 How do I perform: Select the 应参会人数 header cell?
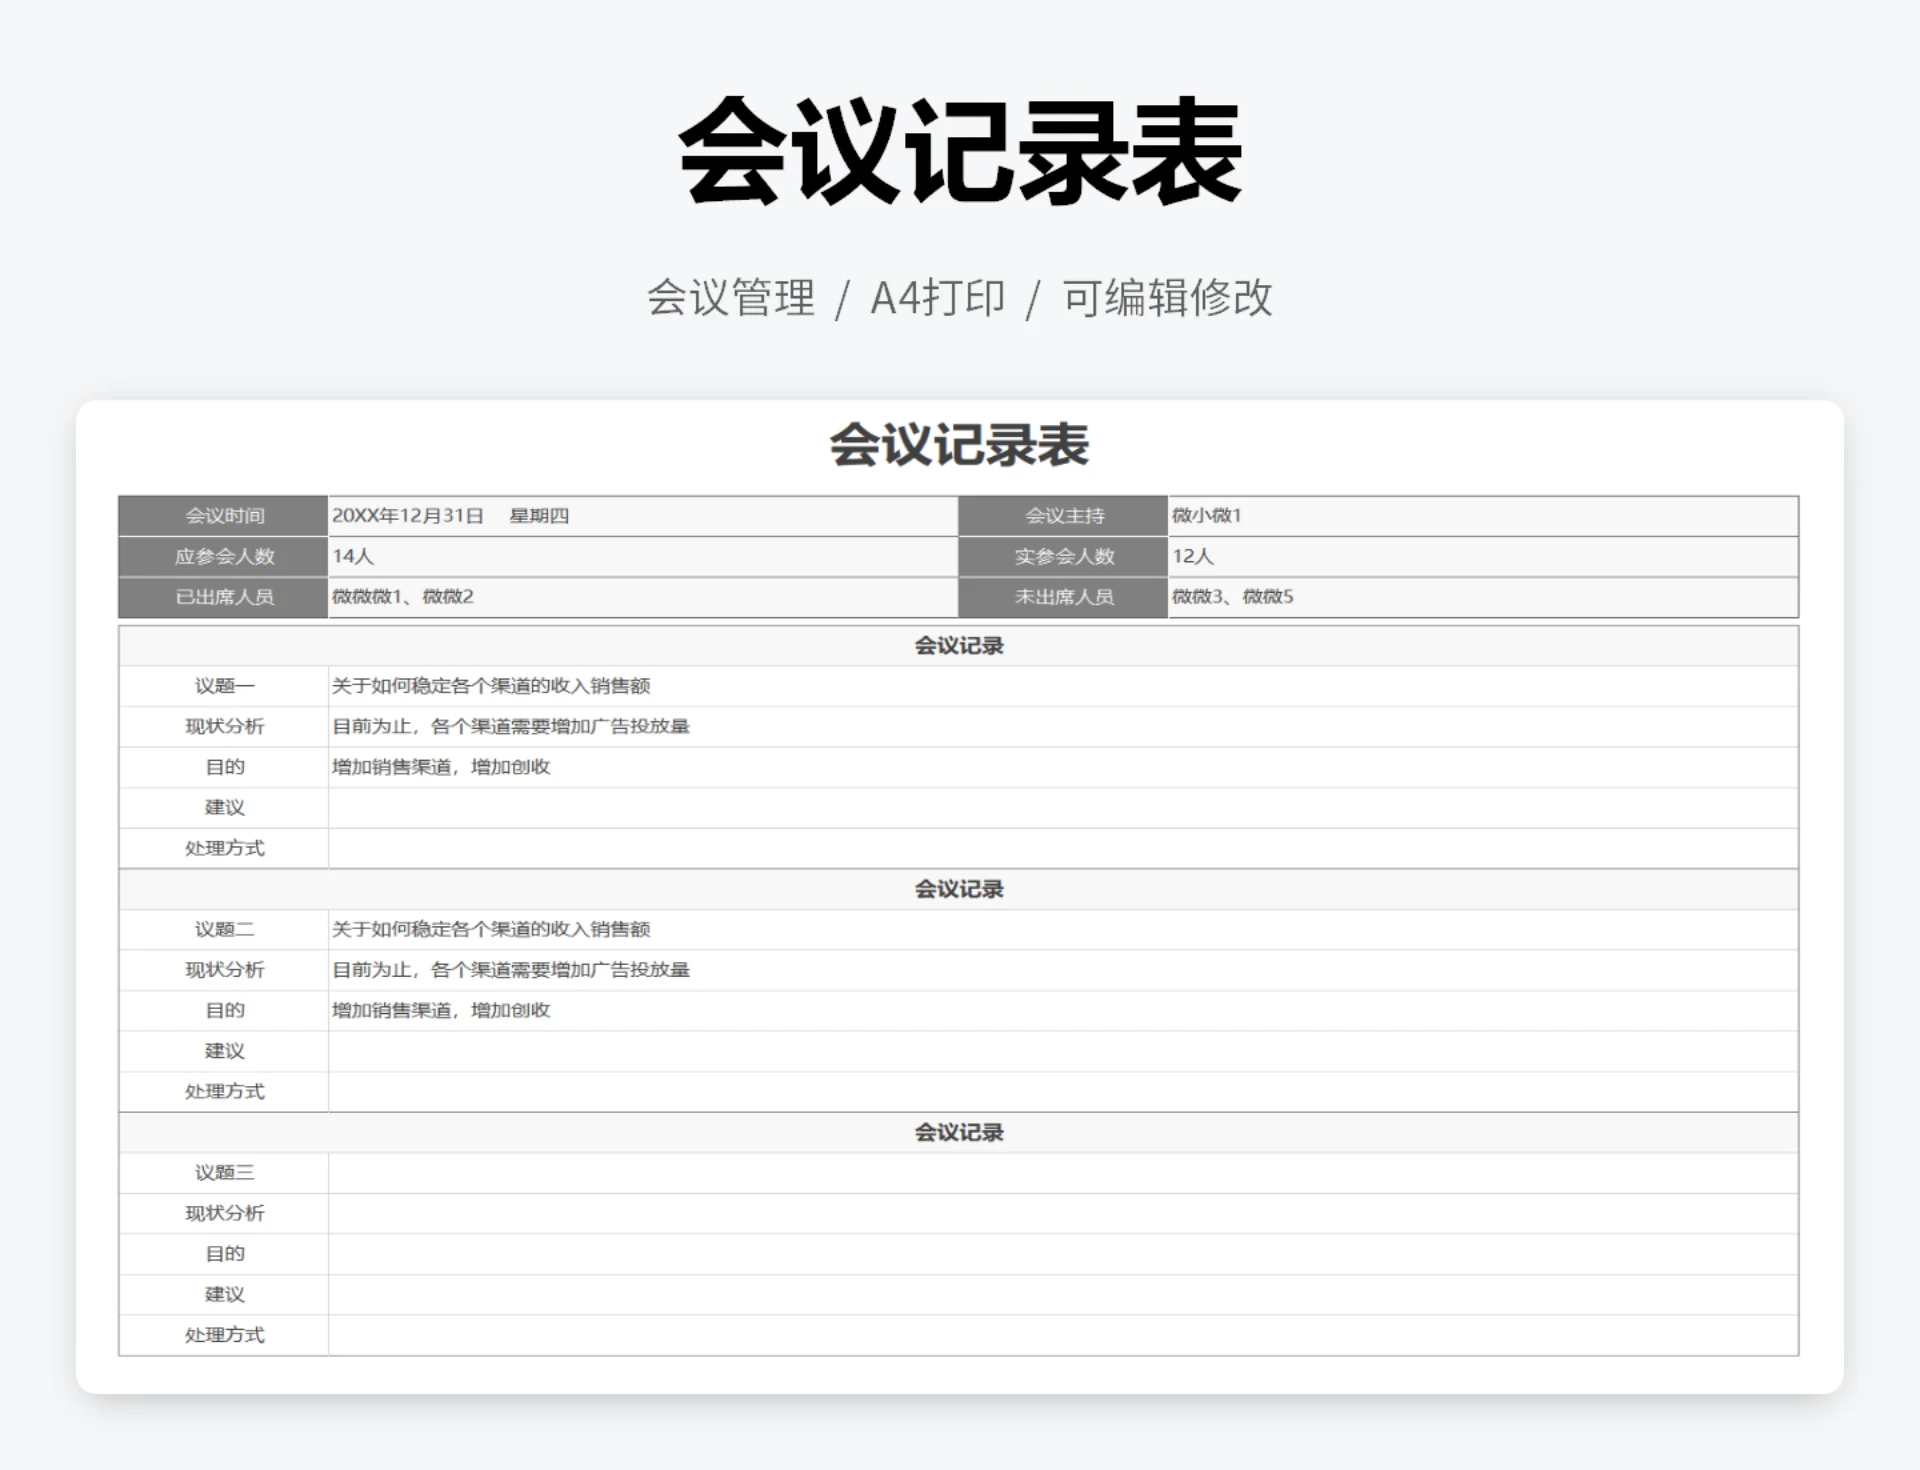pos(222,557)
